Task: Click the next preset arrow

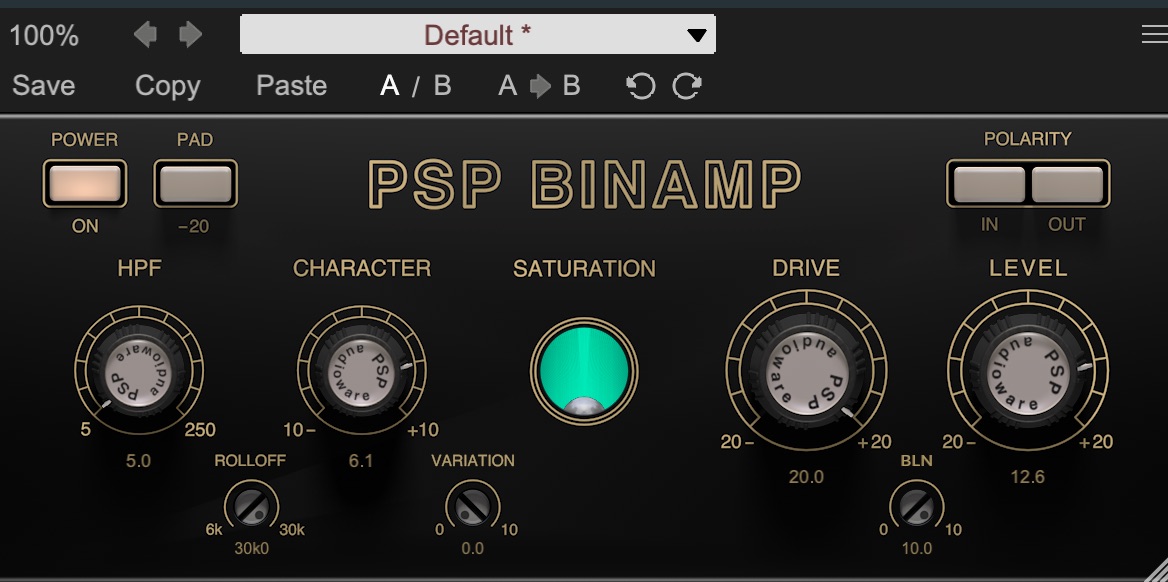Action: click(x=190, y=35)
